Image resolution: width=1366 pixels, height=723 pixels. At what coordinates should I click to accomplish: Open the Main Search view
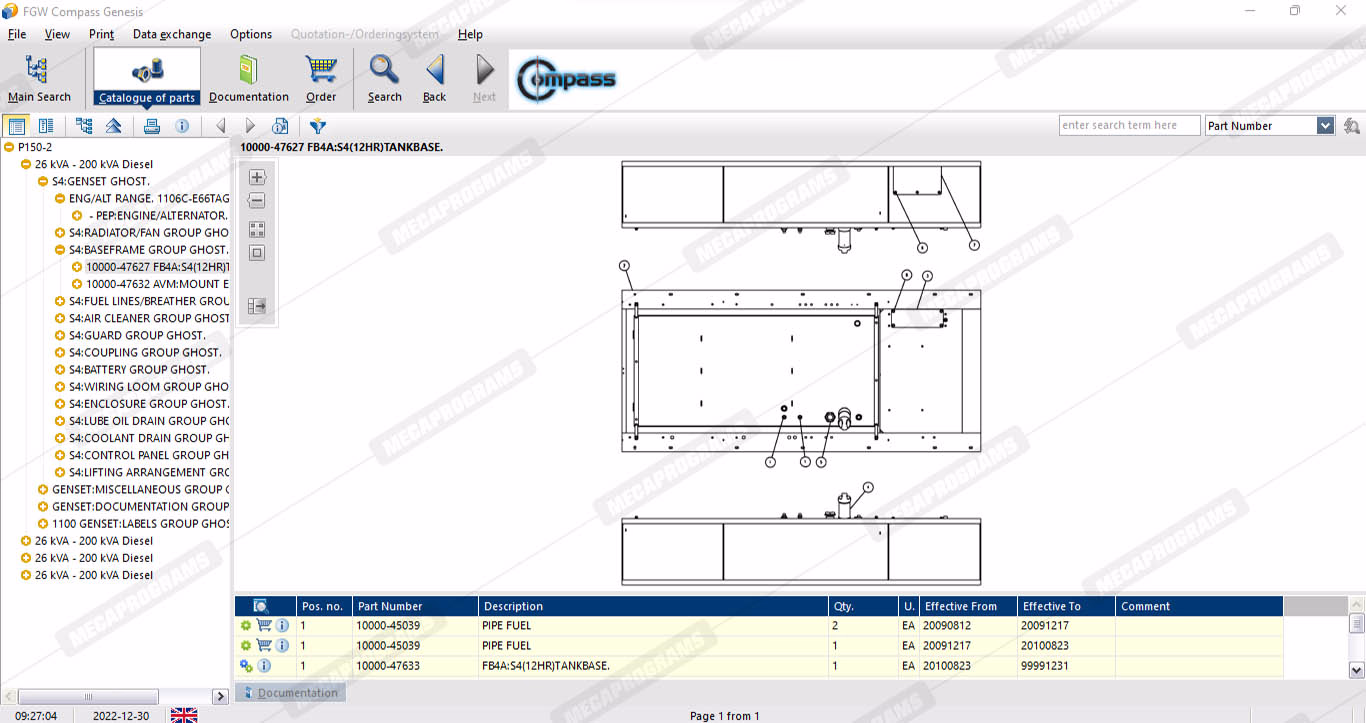(x=39, y=79)
